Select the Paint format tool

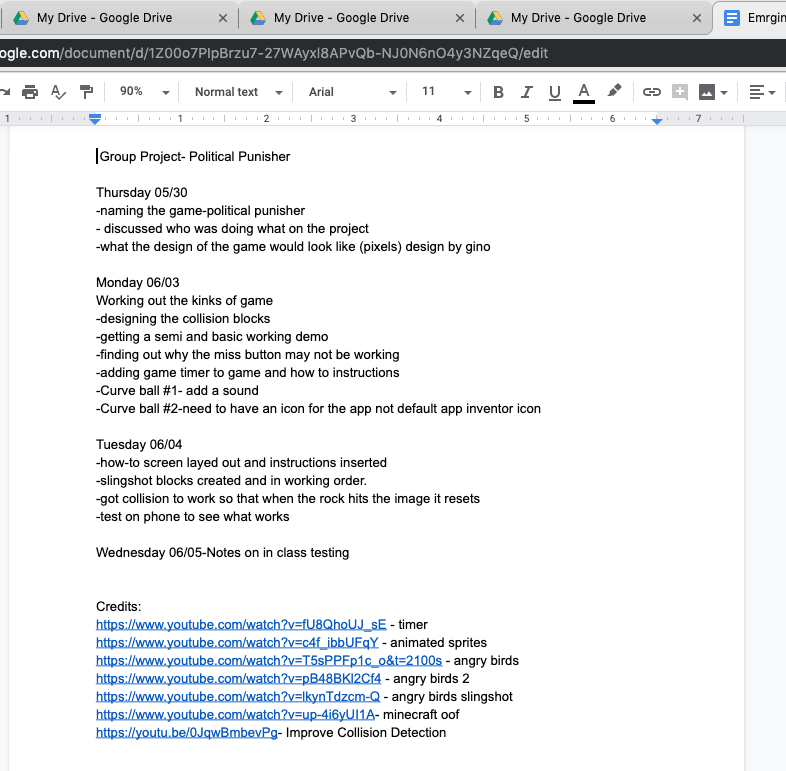[x=86, y=92]
